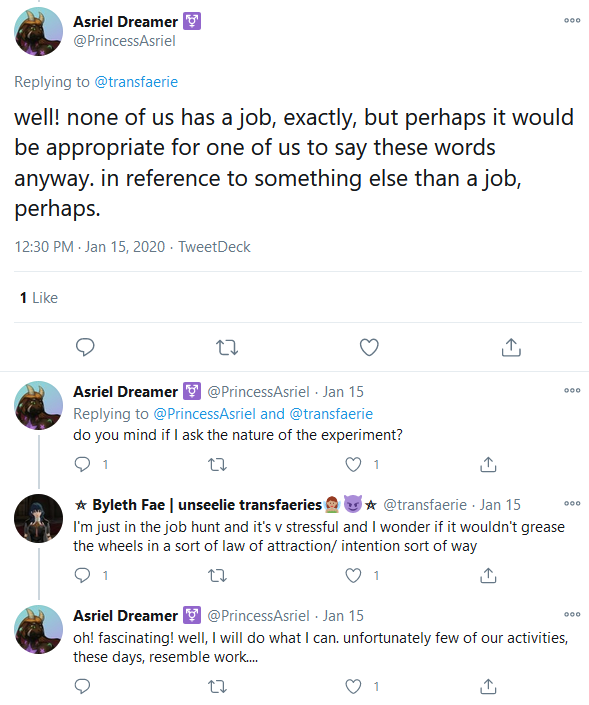The height and width of the screenshot is (705, 589).
Task: Like Byleth Fae's job hunt tweet
Action: coord(353,576)
